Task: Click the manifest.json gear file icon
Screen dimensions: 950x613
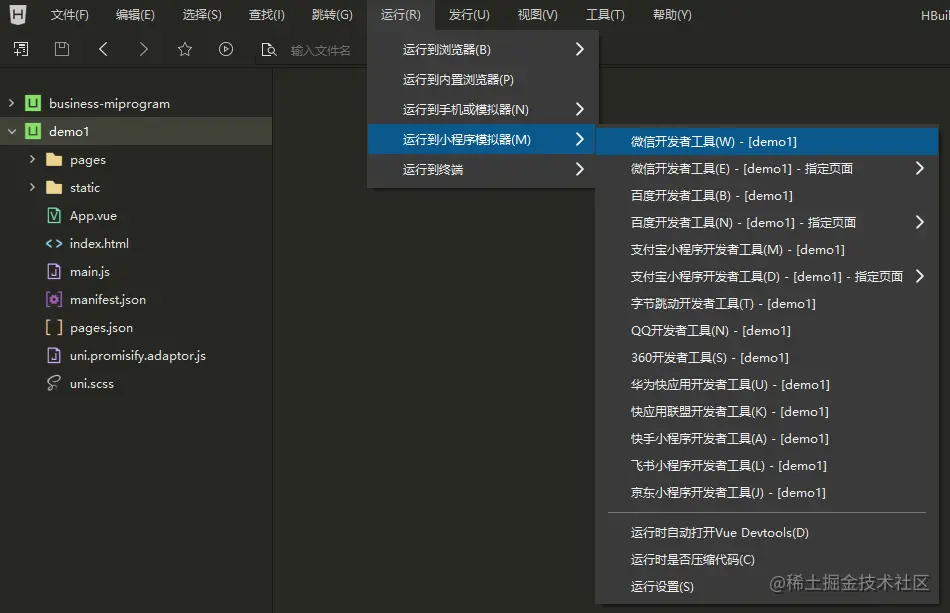Action: 54,299
